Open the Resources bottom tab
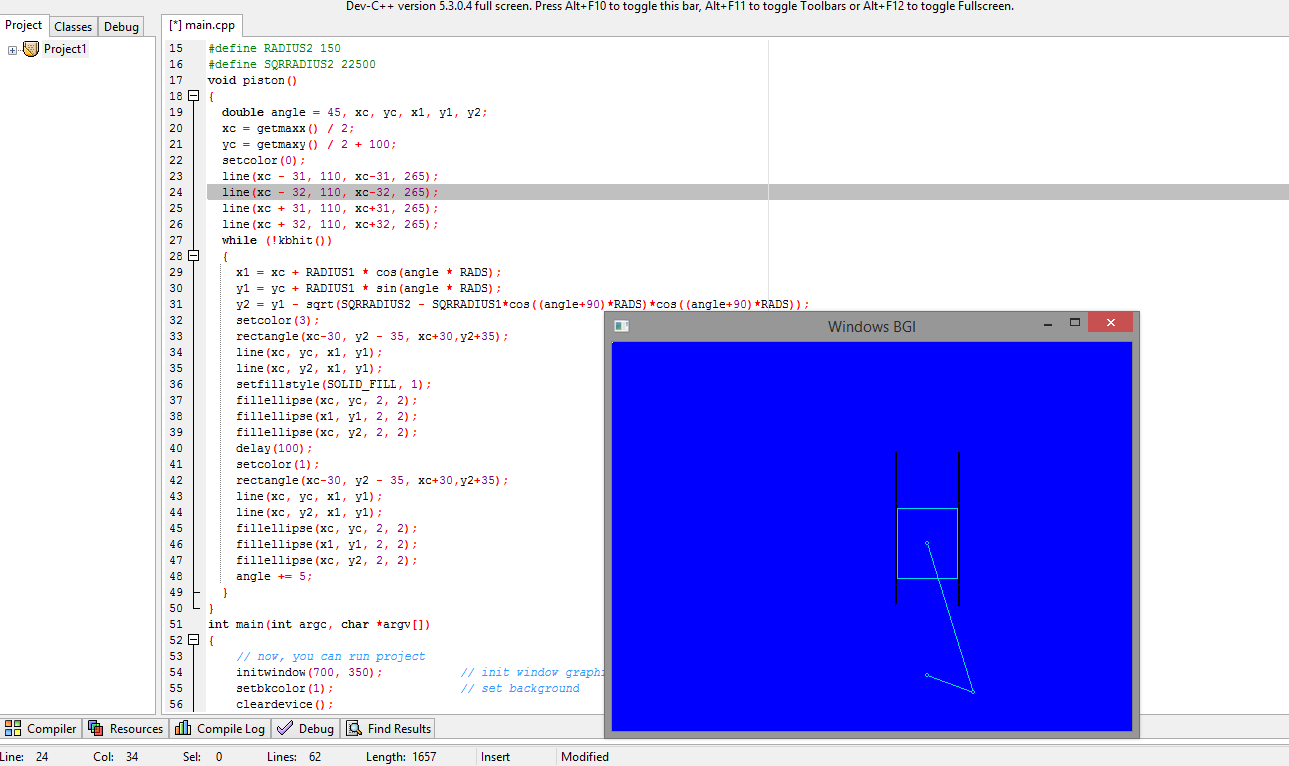The height and width of the screenshot is (766, 1289). click(x=126, y=729)
